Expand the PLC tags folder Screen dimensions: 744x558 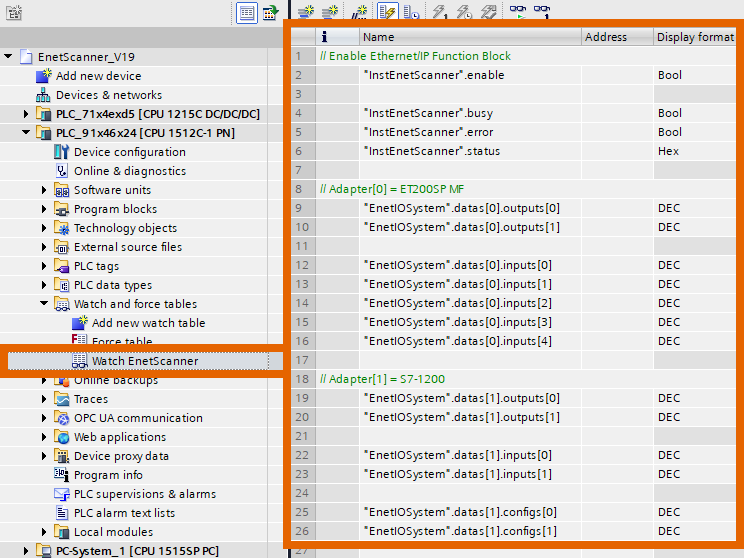point(44,266)
